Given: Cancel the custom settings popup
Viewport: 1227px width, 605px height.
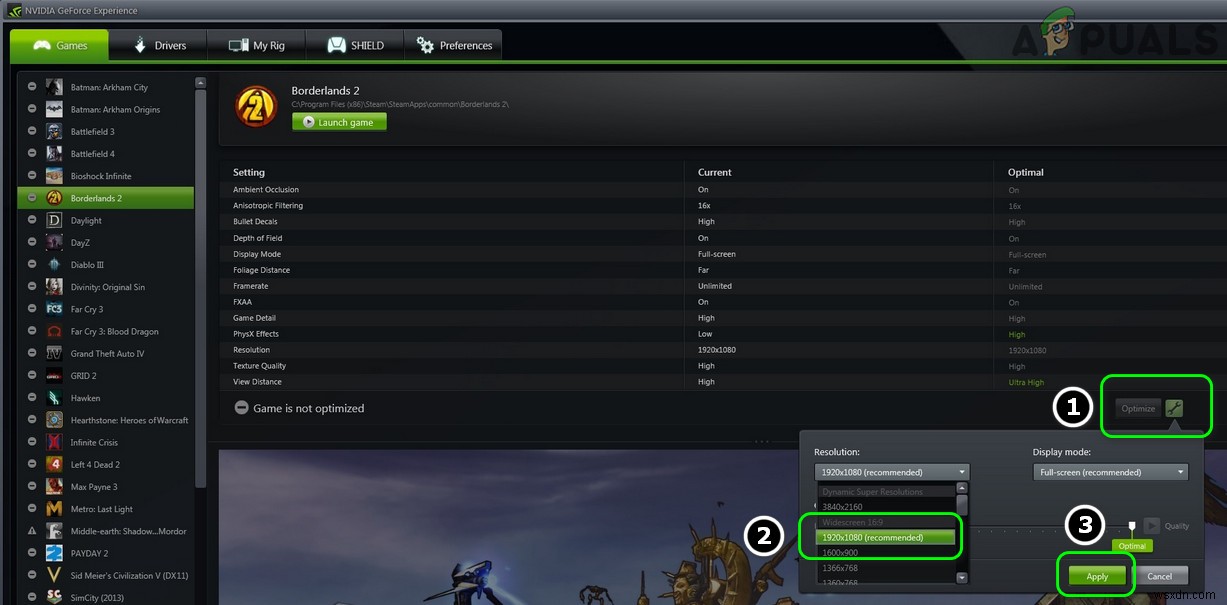Looking at the screenshot, I should coord(1159,576).
